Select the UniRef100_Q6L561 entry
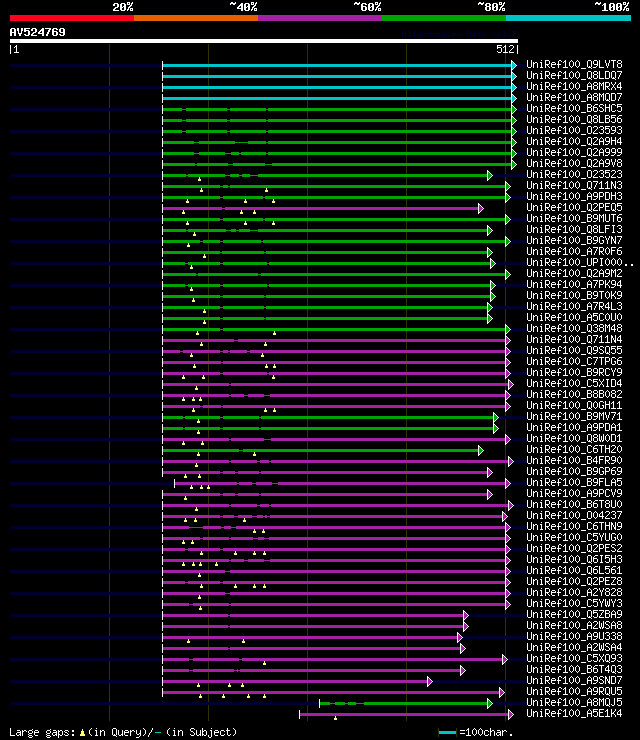Image resolution: width=640 pixels, height=740 pixels. pos(574,571)
